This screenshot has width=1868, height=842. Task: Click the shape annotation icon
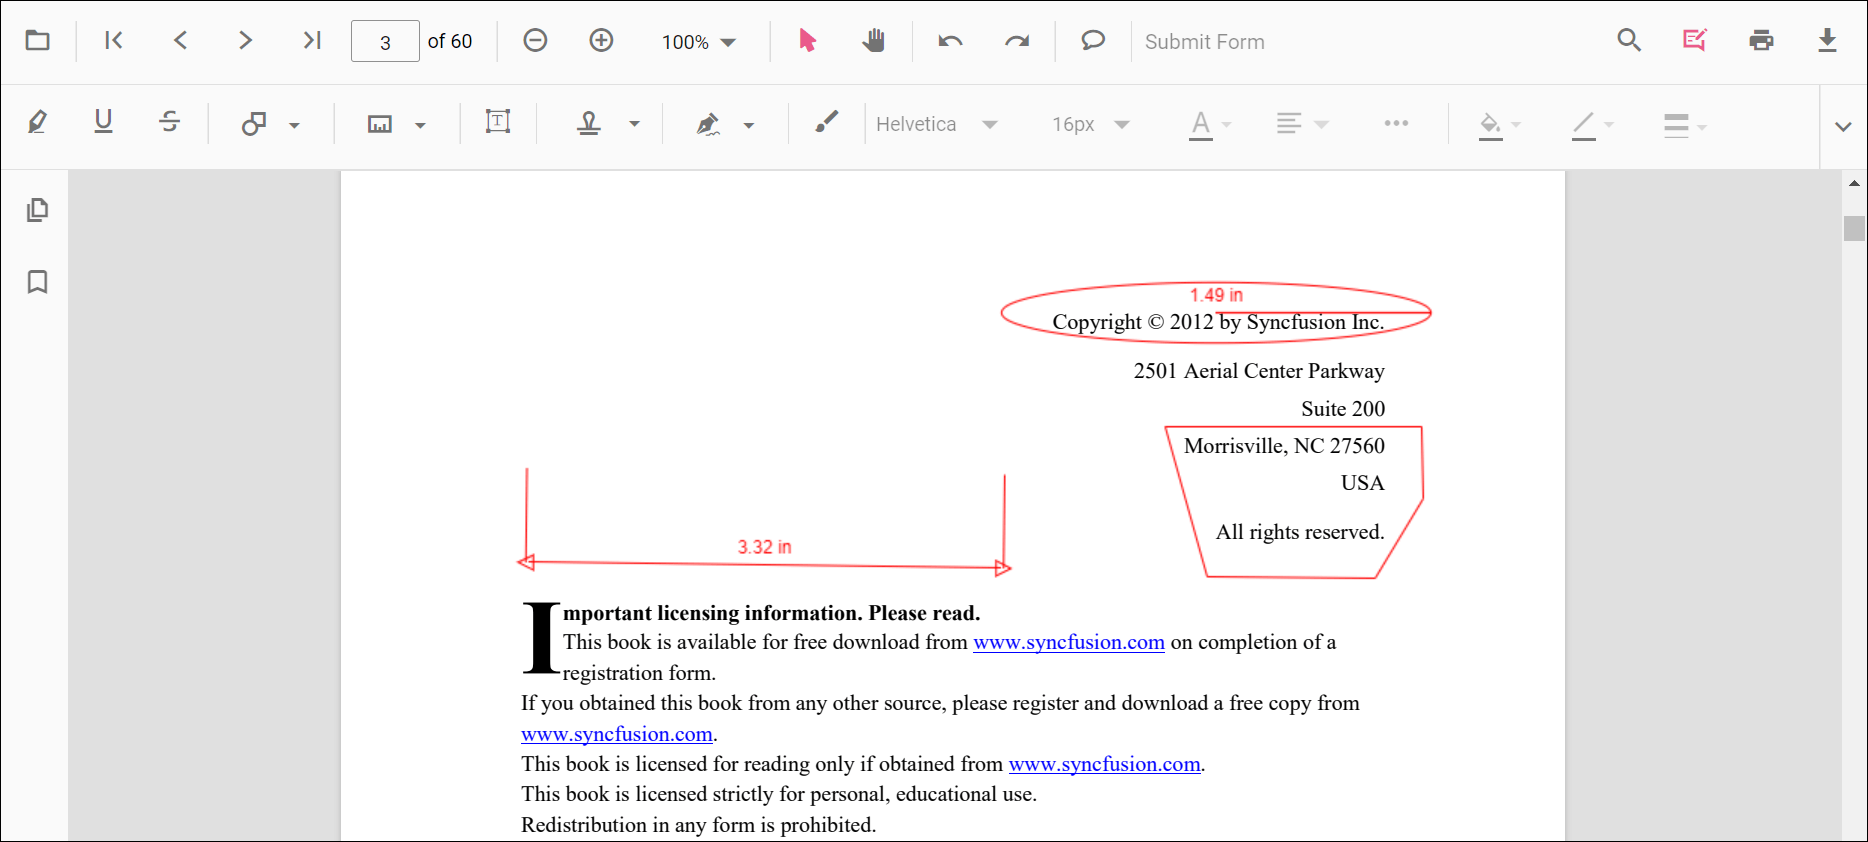pyautogui.click(x=254, y=124)
